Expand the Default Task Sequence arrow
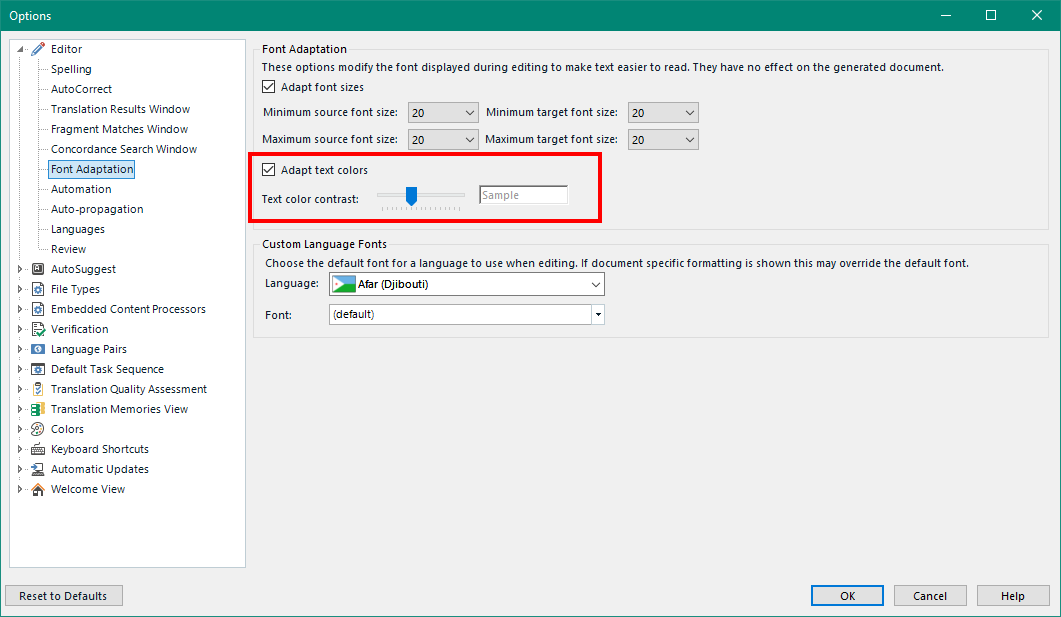1061x617 pixels. [x=20, y=369]
